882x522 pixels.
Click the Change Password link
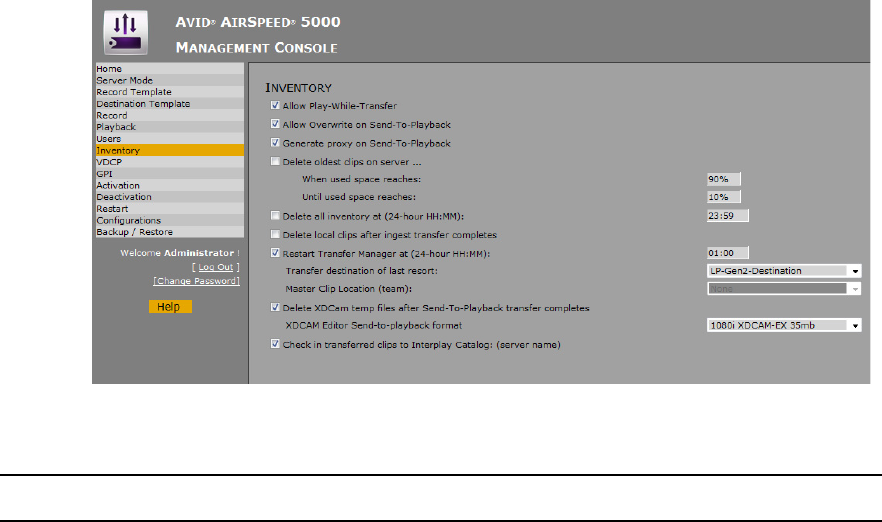pos(196,281)
